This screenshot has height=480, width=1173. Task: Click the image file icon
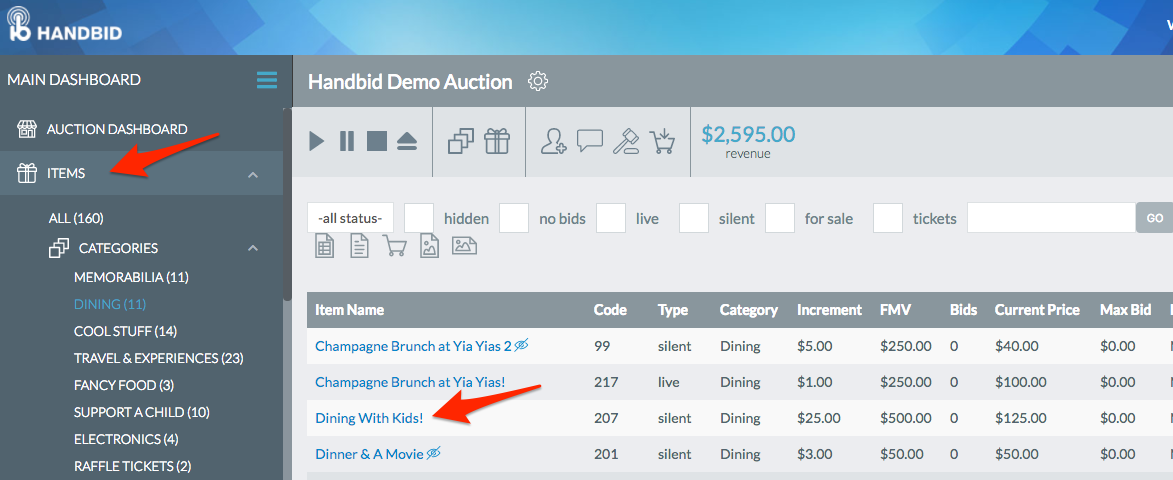429,246
